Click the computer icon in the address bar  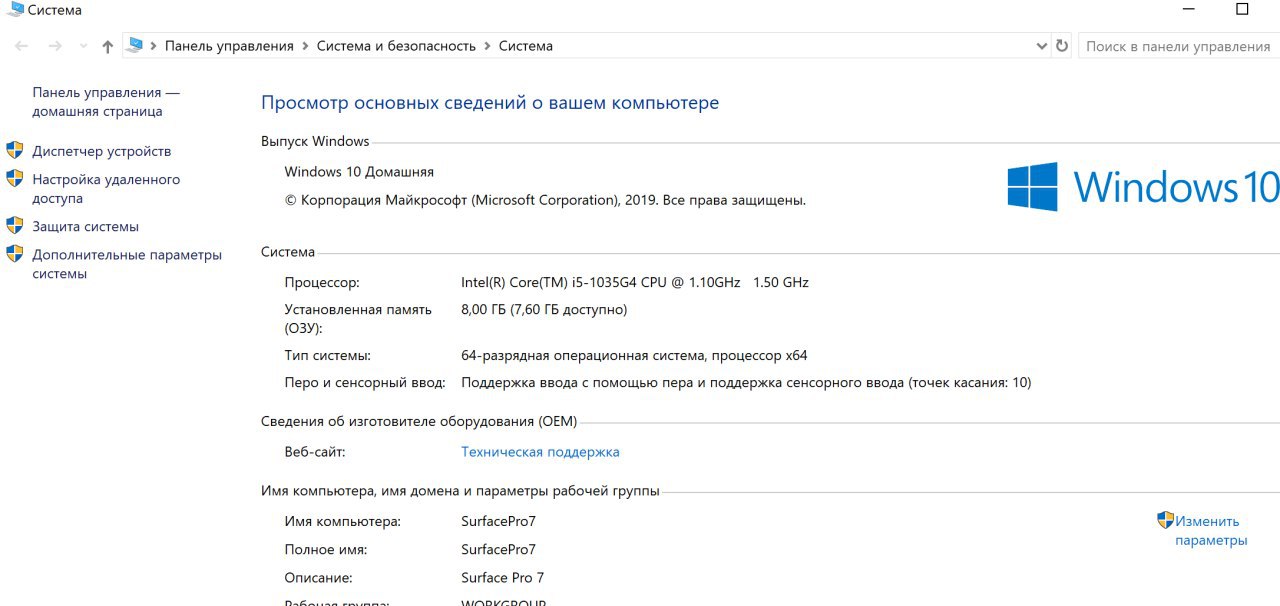point(134,46)
